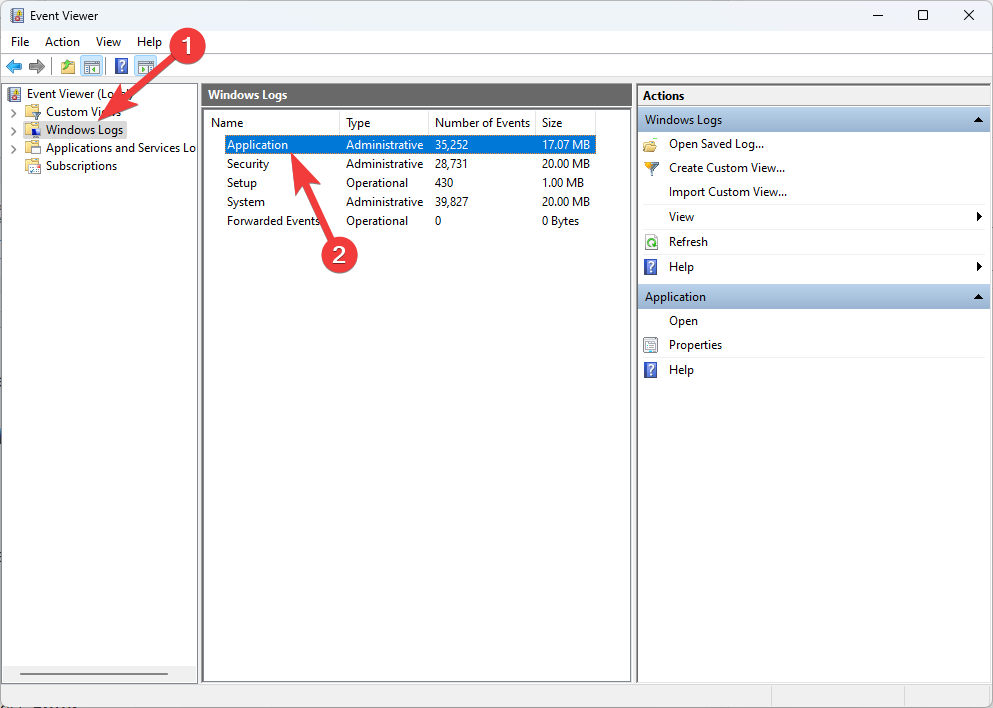
Task: Click Import Custom View... action
Action: coord(727,192)
